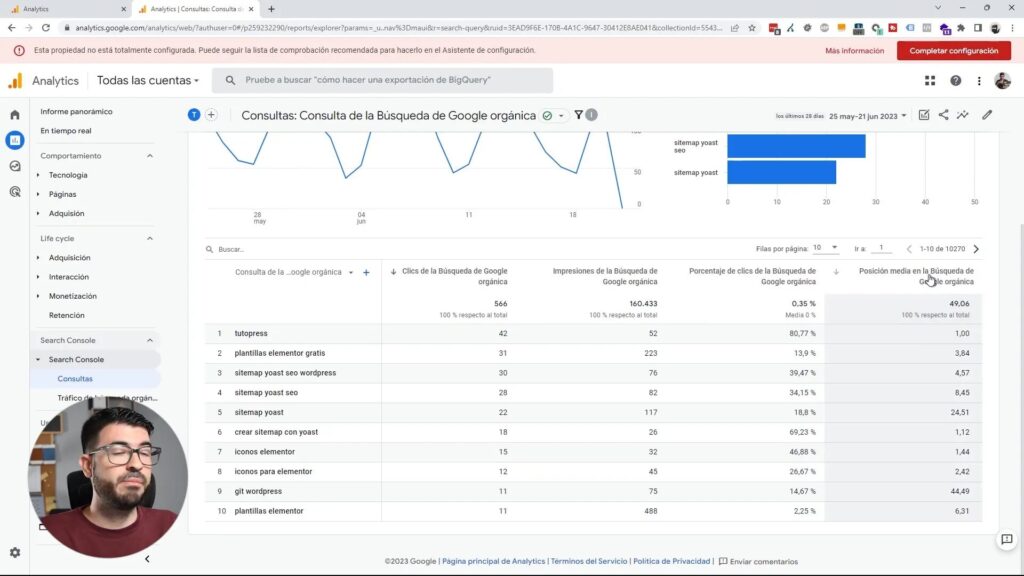Open the rows per page dropdown

(x=825, y=248)
